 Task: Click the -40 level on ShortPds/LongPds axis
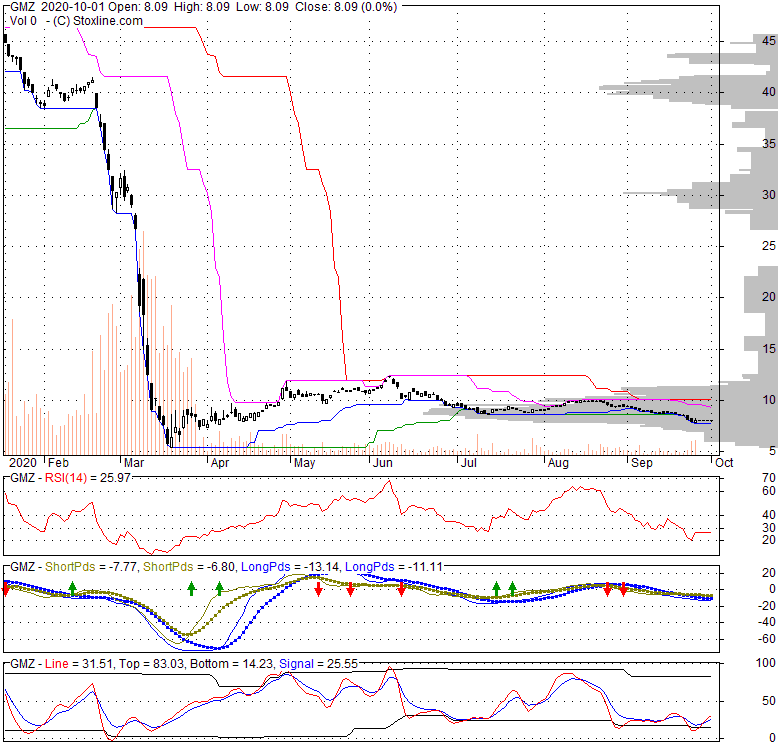[766, 622]
